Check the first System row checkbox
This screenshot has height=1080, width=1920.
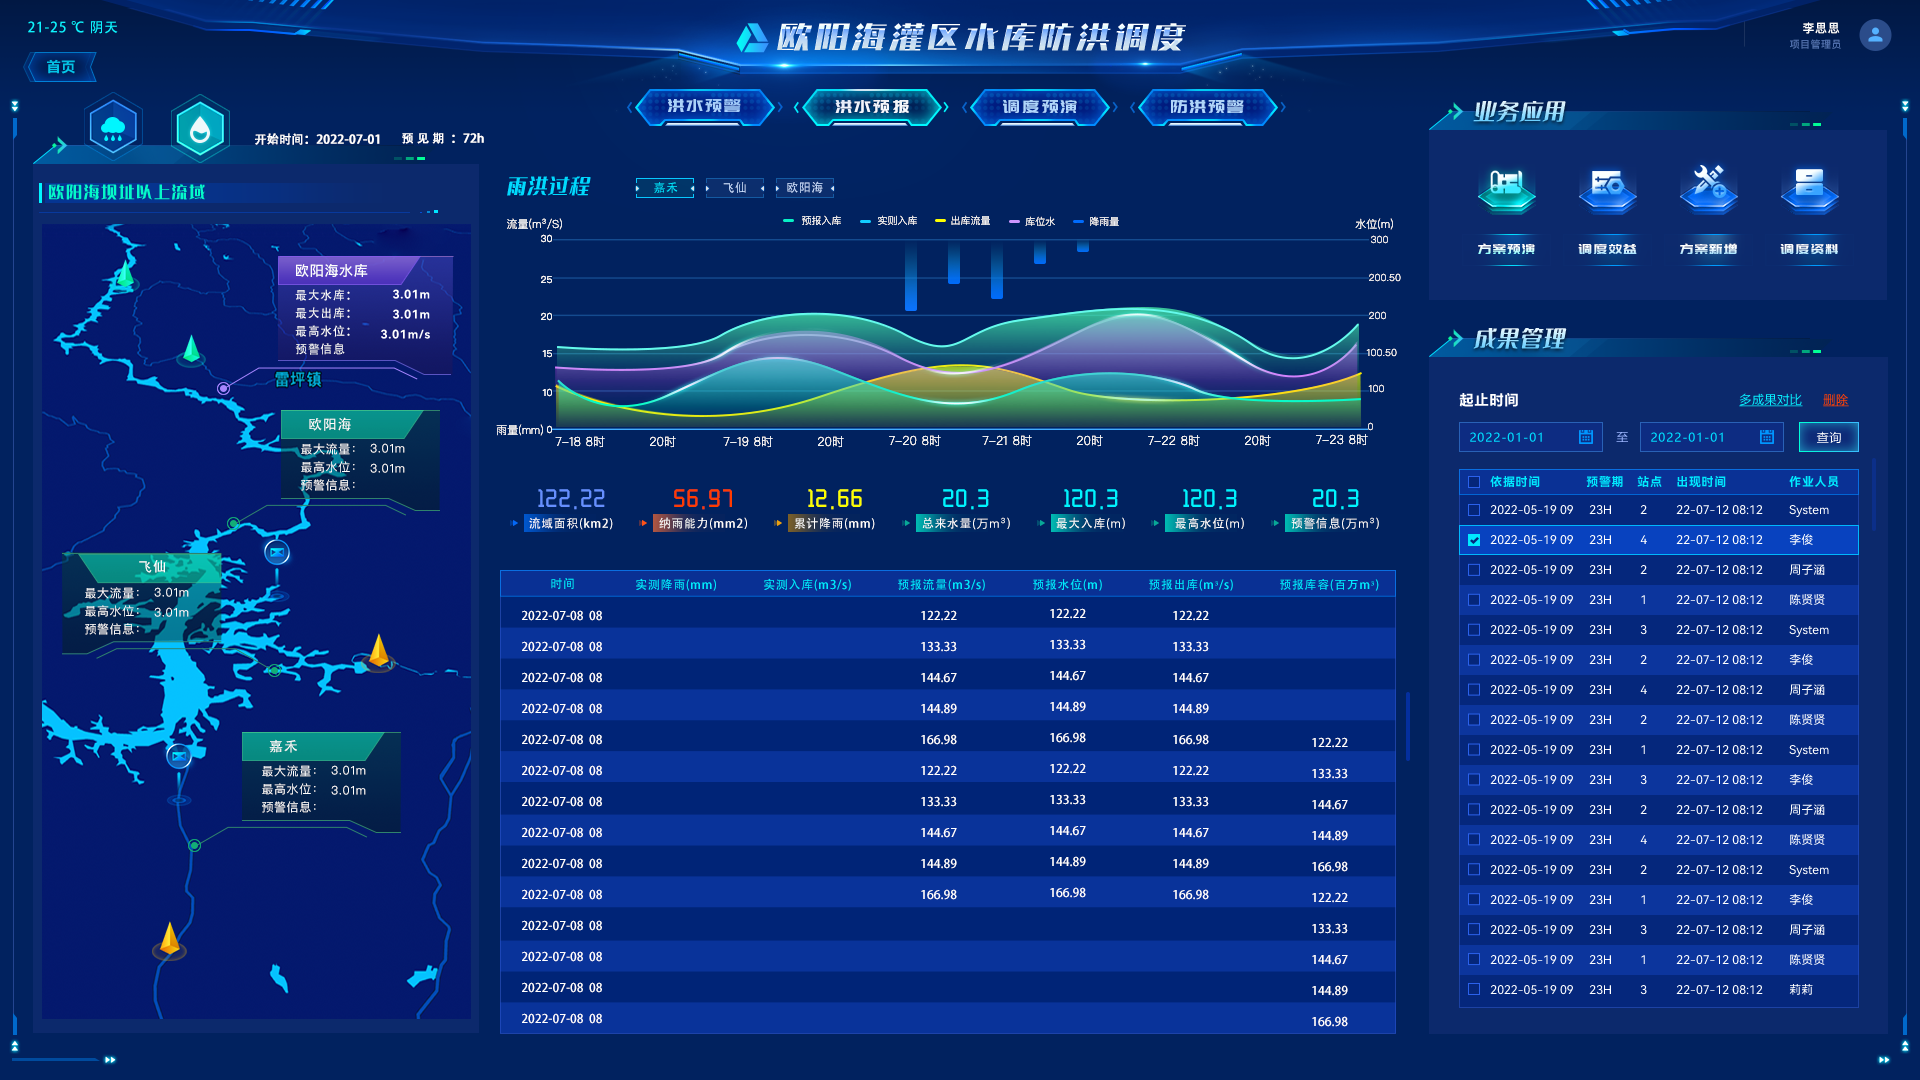pos(1474,510)
